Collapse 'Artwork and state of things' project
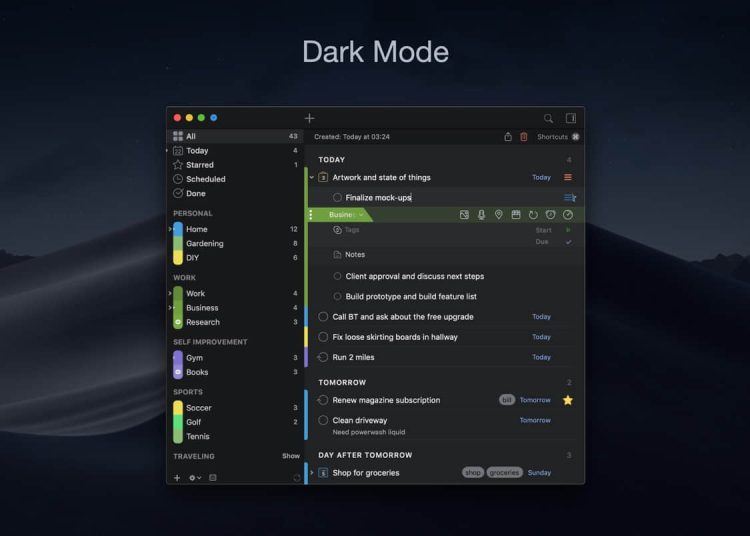 pyautogui.click(x=311, y=178)
